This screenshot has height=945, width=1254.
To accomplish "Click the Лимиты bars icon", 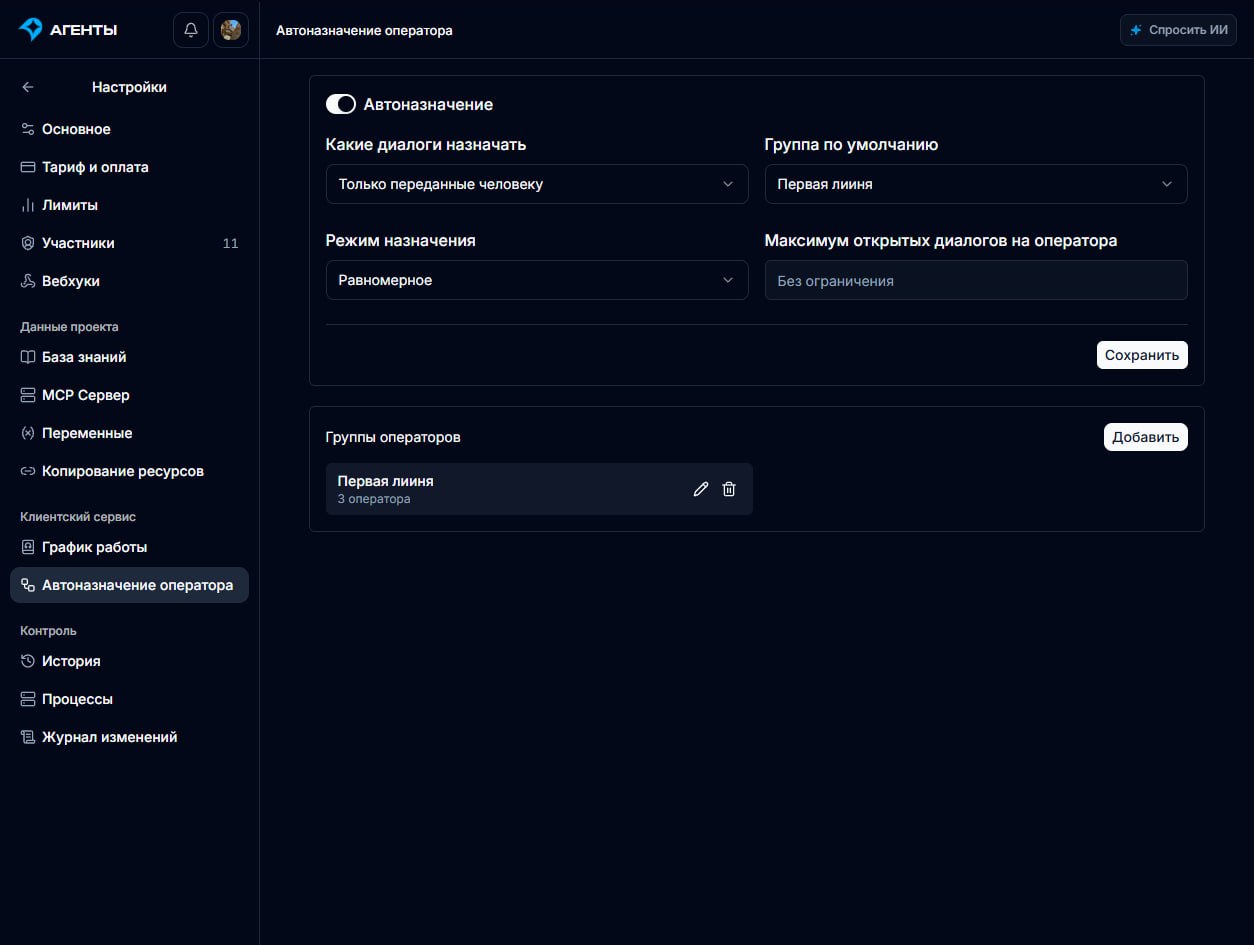I will coord(28,205).
